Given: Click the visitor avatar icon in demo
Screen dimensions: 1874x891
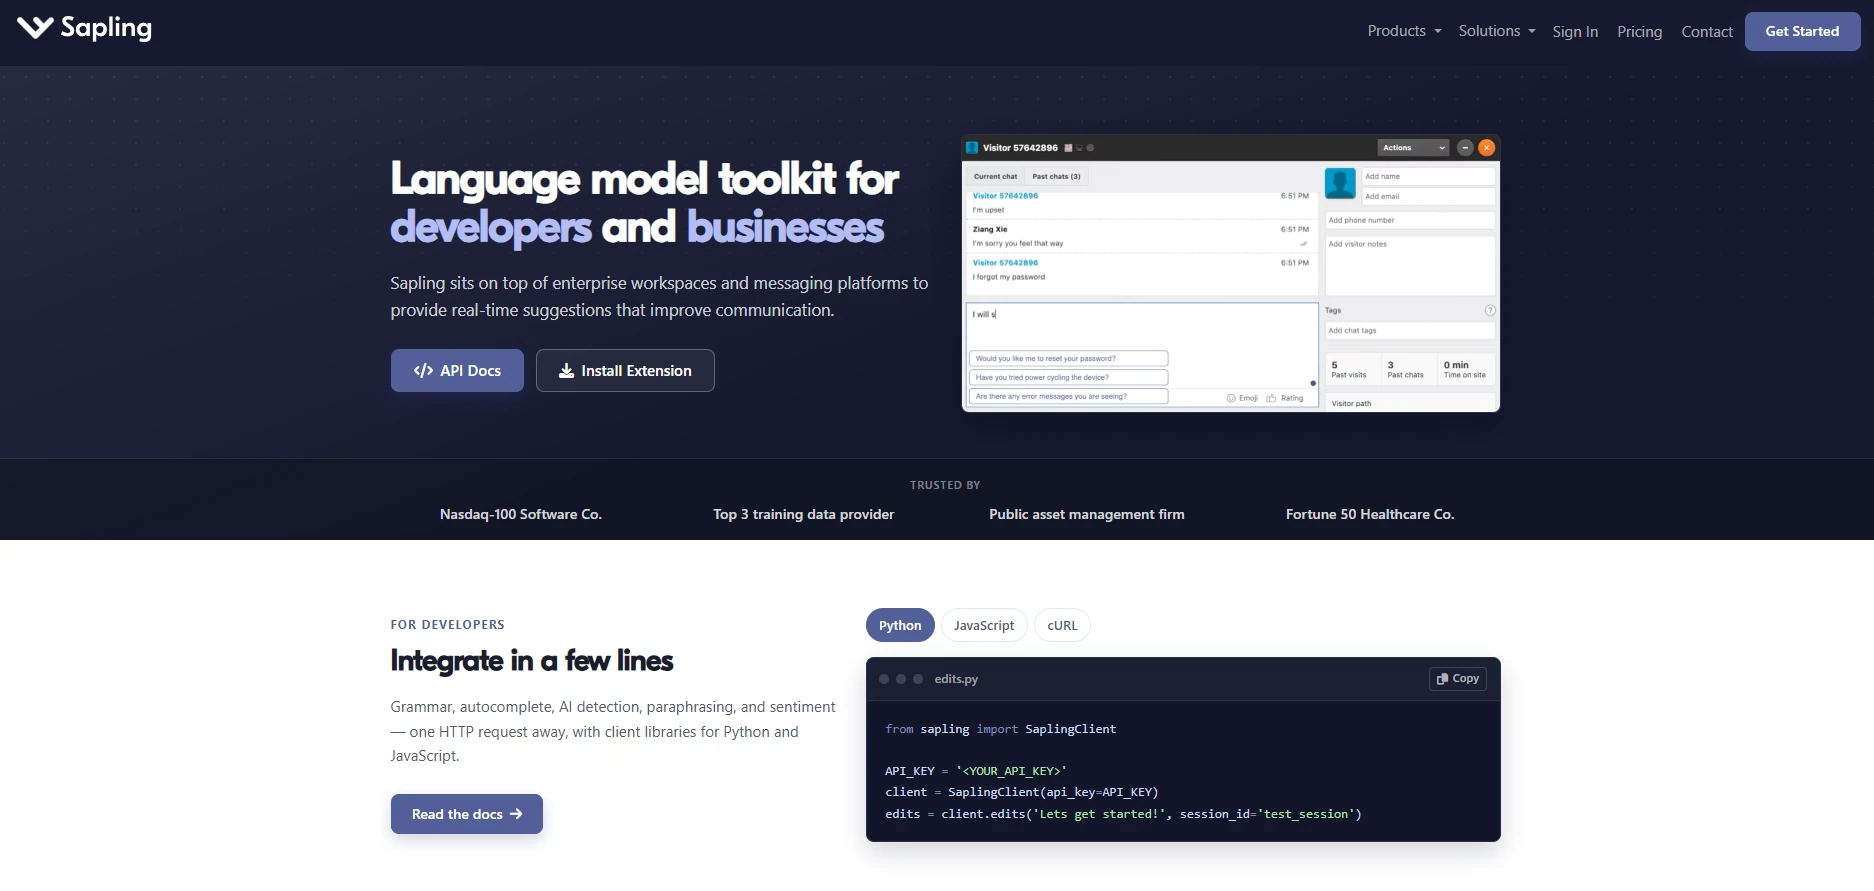Looking at the screenshot, I should pos(1340,184).
